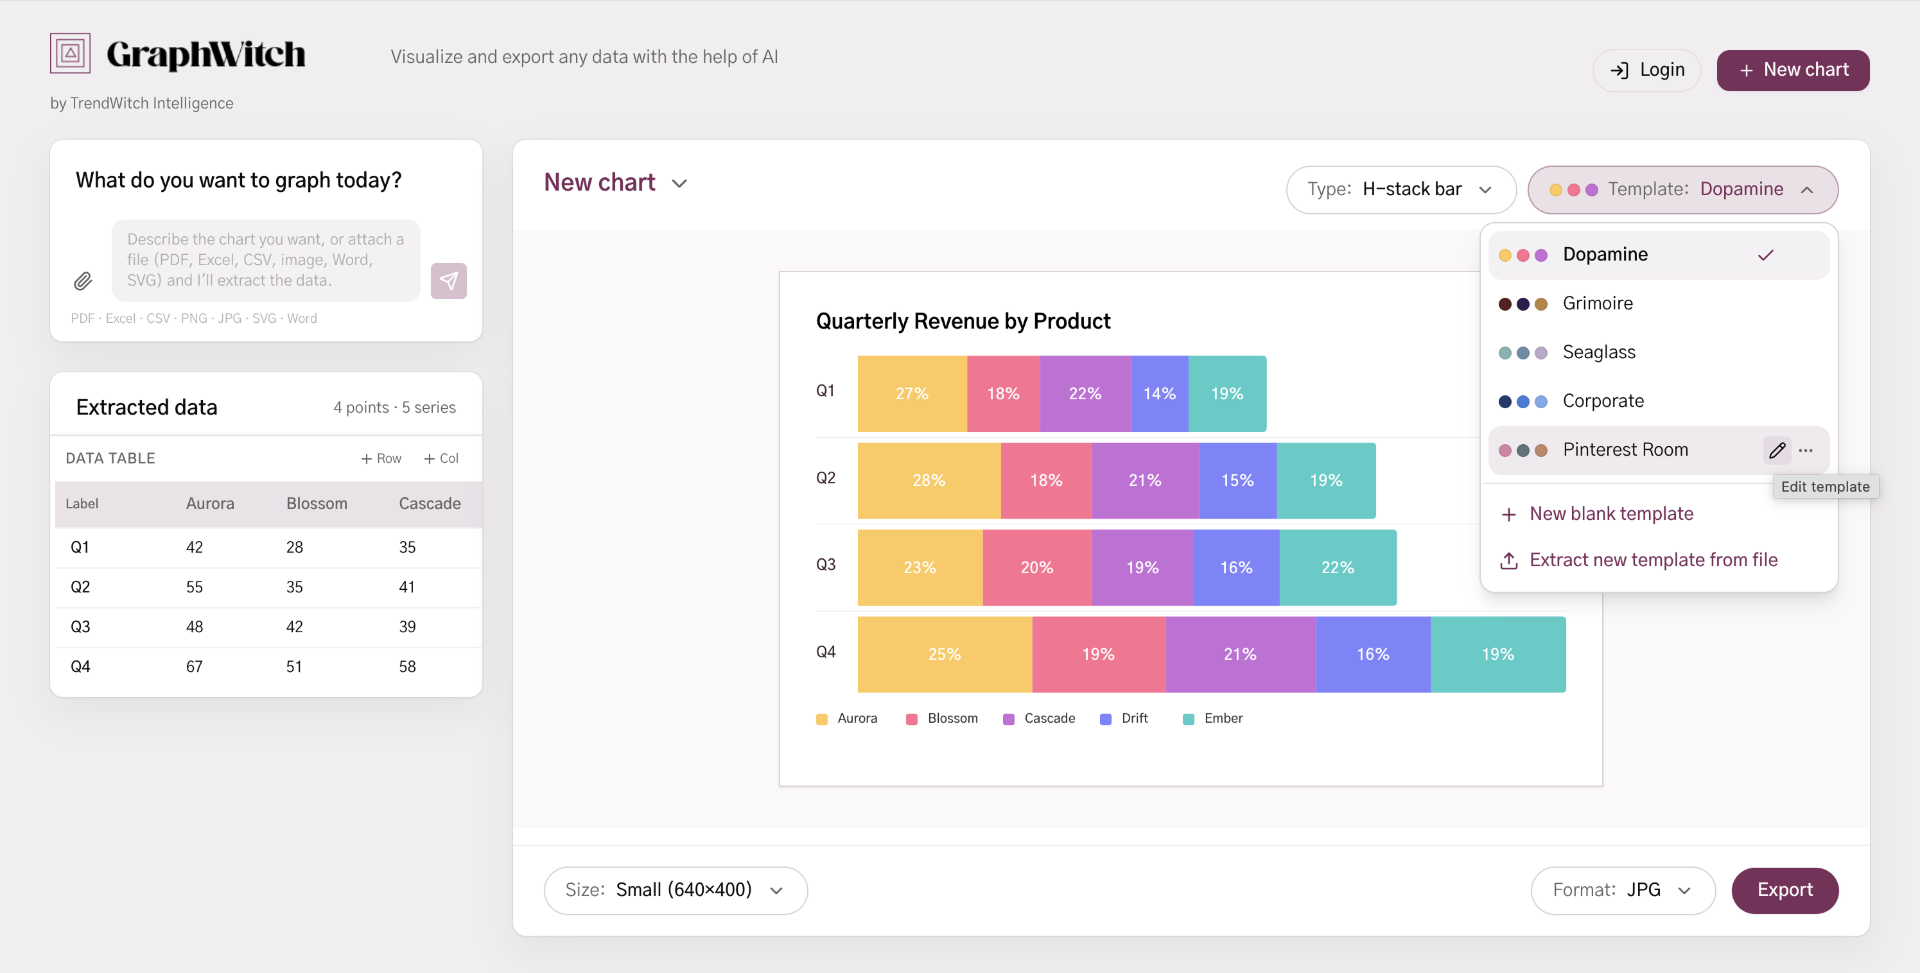Click the Cascade column header
1920x973 pixels.
pos(430,504)
